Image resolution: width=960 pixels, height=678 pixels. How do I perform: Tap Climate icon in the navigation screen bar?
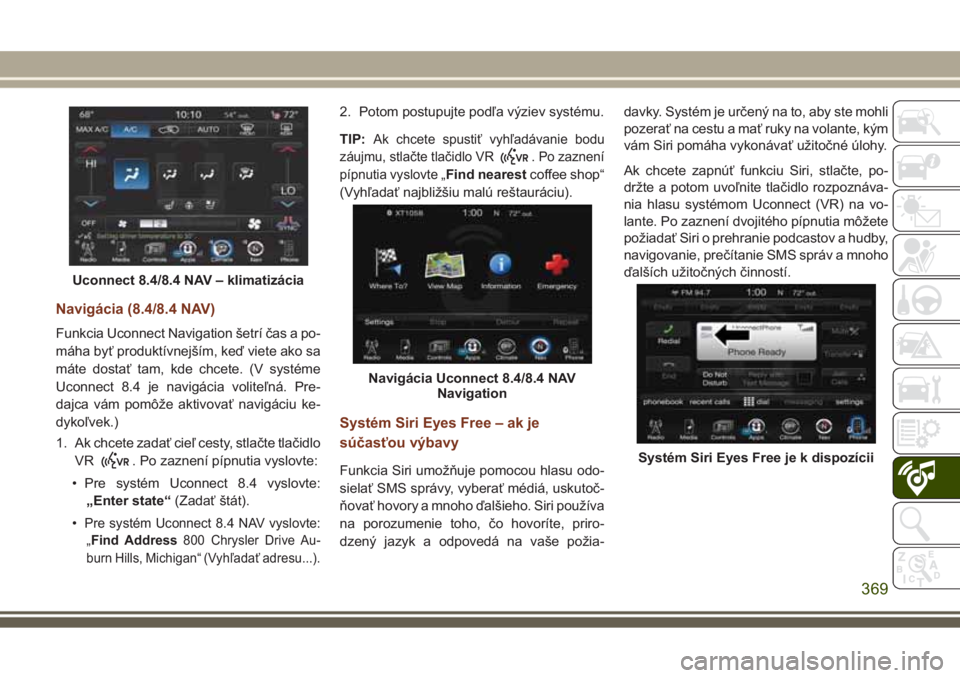click(x=506, y=348)
